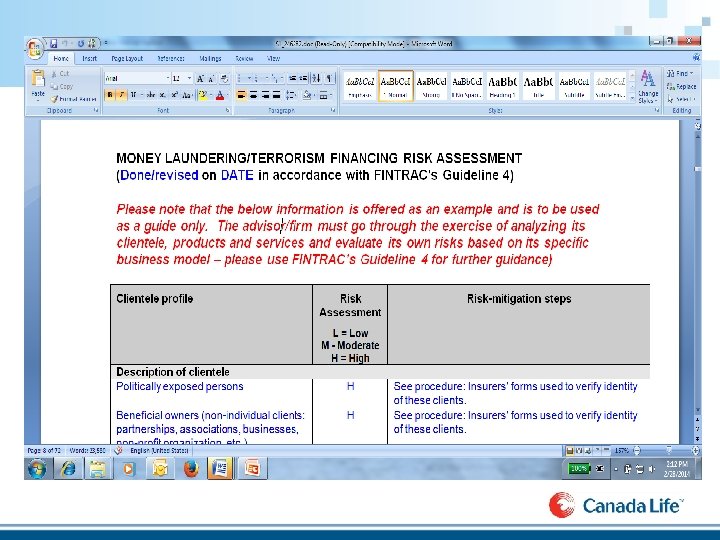Viewport: 720px width, 540px height.
Task: Click the Windows Start orb
Action: click(x=37, y=469)
